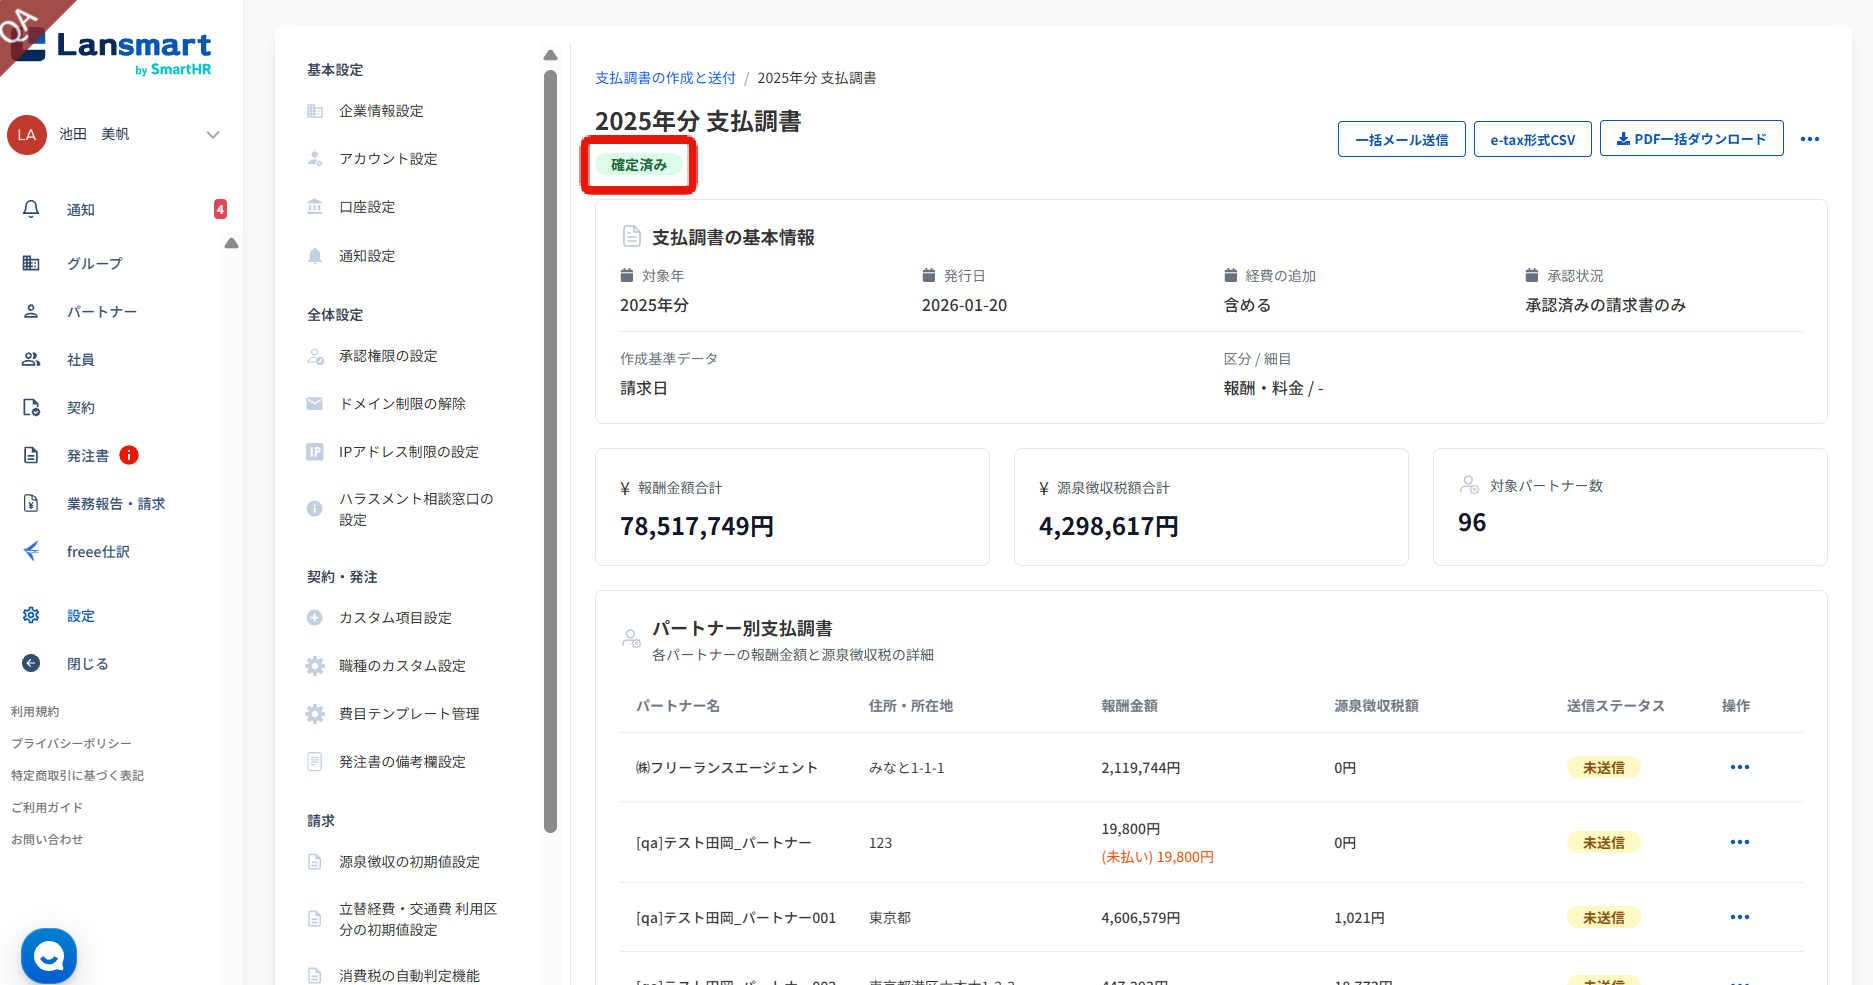Click the 設定 gear icon in sidebar
This screenshot has width=1873, height=985.
pyautogui.click(x=31, y=615)
